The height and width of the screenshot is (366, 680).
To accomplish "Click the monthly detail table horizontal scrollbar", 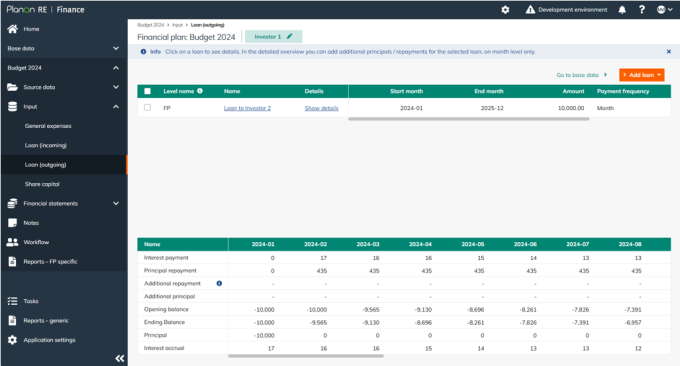I will point(306,356).
